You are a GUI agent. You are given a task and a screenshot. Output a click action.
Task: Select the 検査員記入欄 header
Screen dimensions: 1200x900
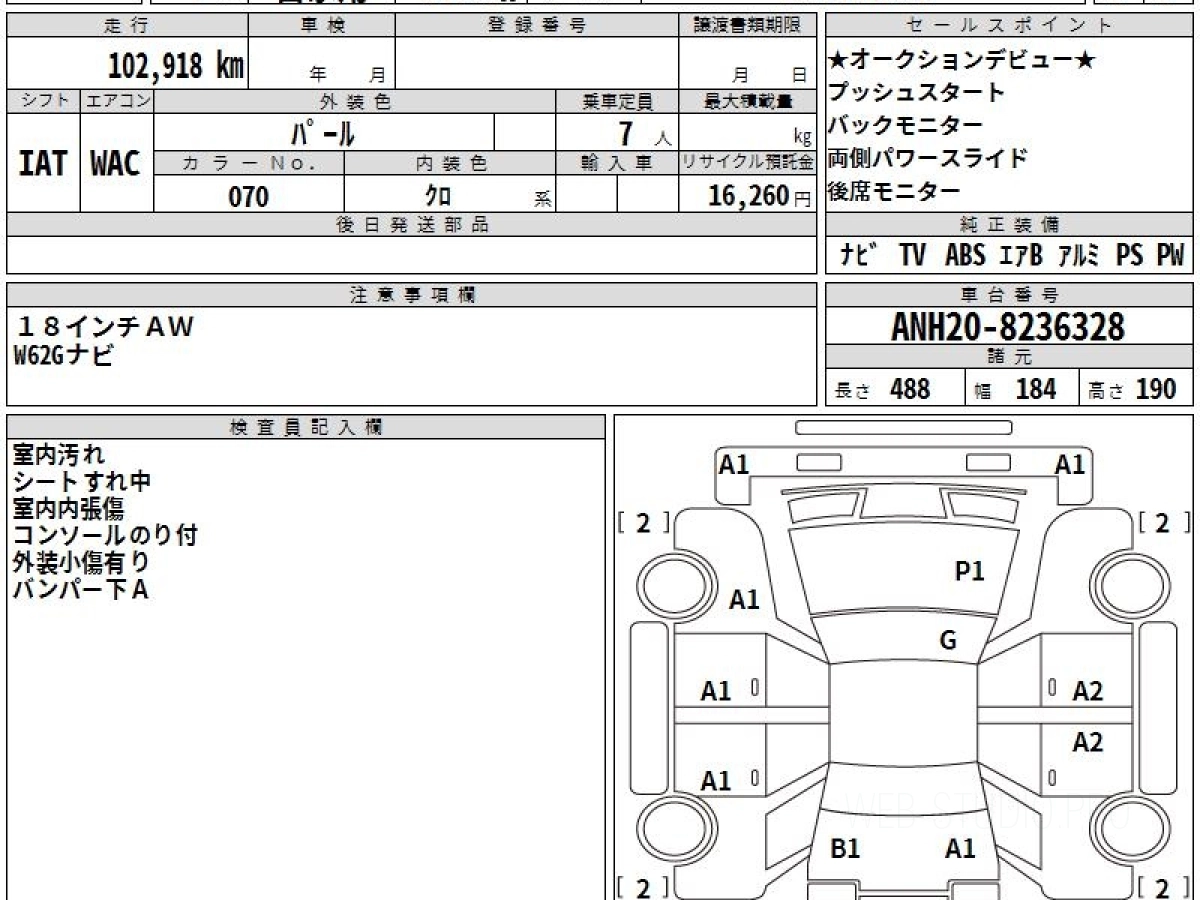pyautogui.click(x=306, y=427)
